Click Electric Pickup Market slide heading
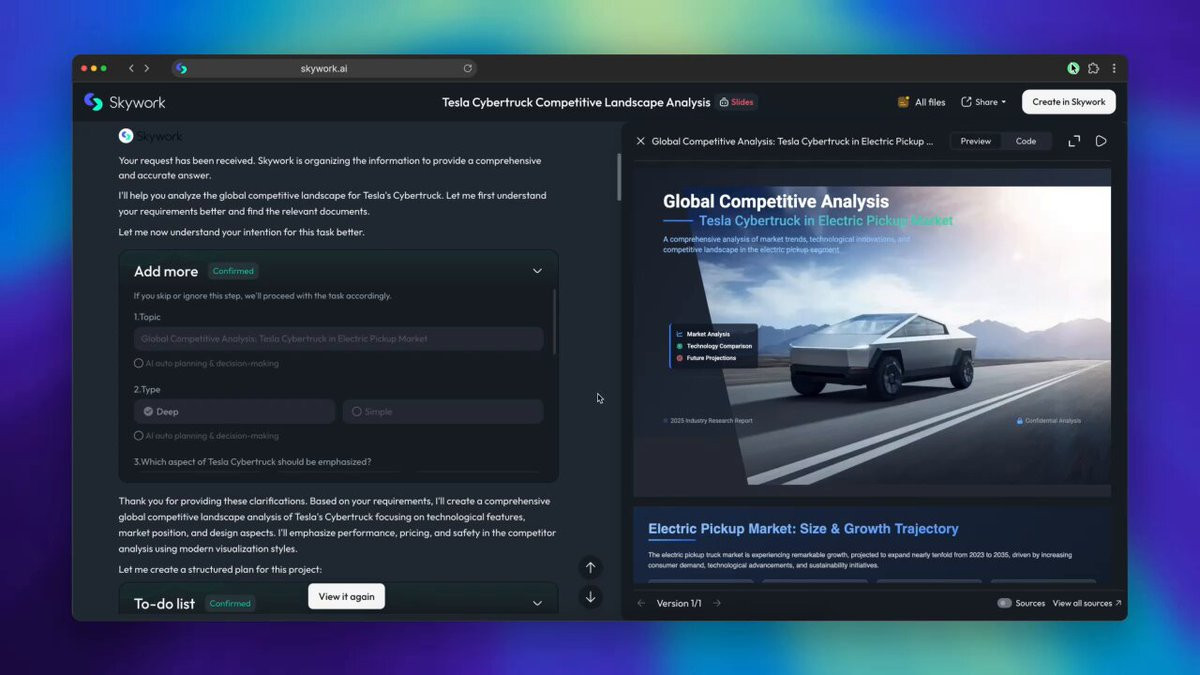Viewport: 1200px width, 675px height. (x=803, y=528)
